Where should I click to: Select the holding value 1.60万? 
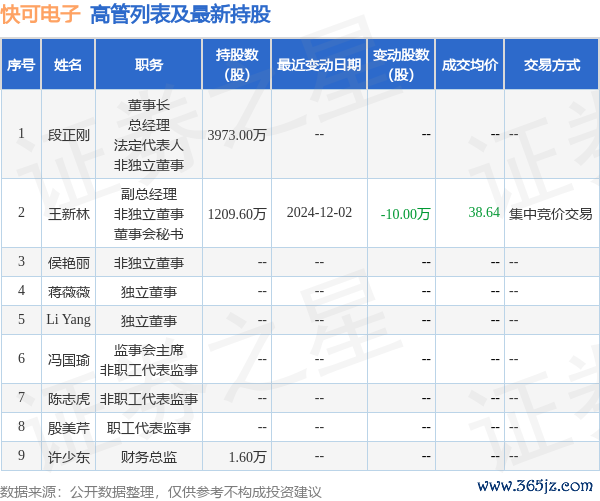[247, 457]
